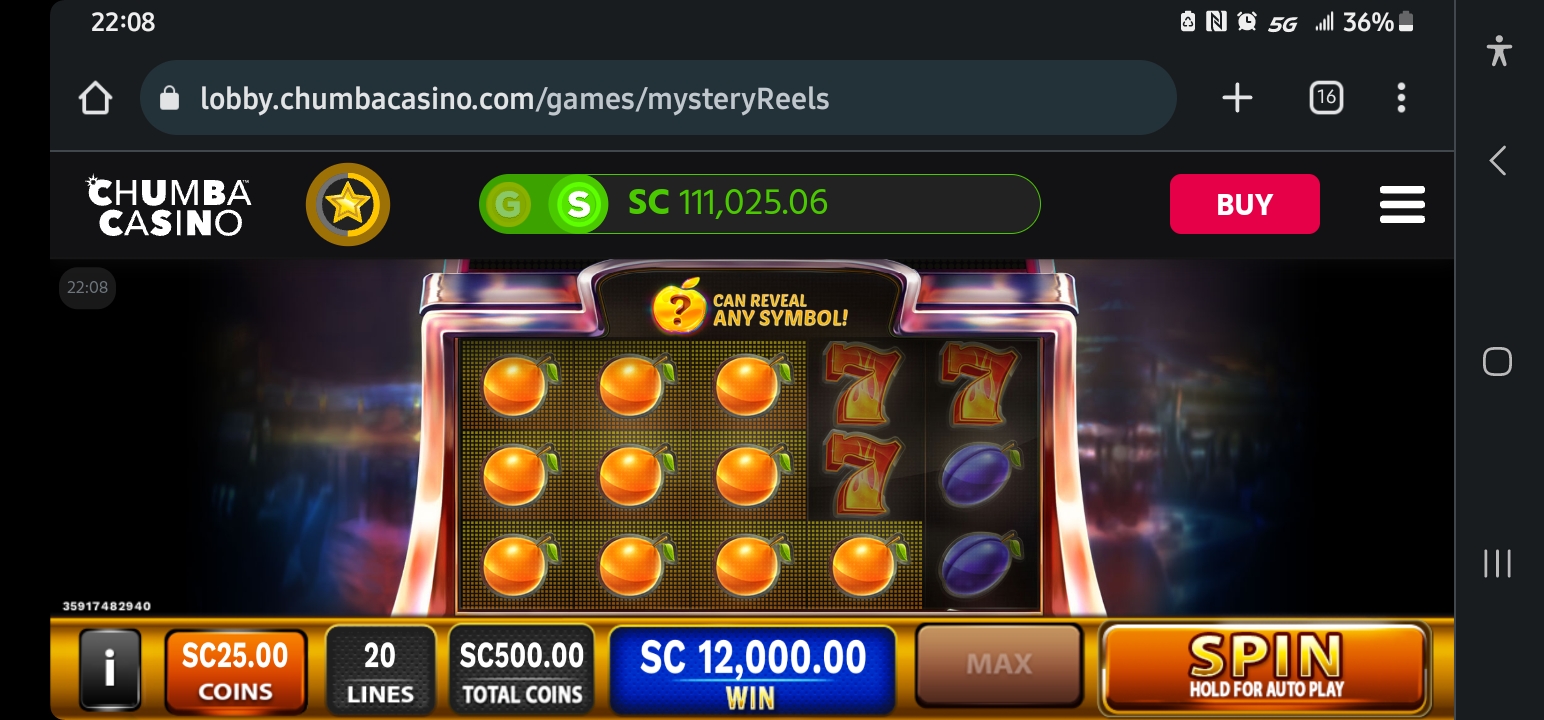1544x720 pixels.
Task: Click the MAX bet button
Action: [999, 664]
